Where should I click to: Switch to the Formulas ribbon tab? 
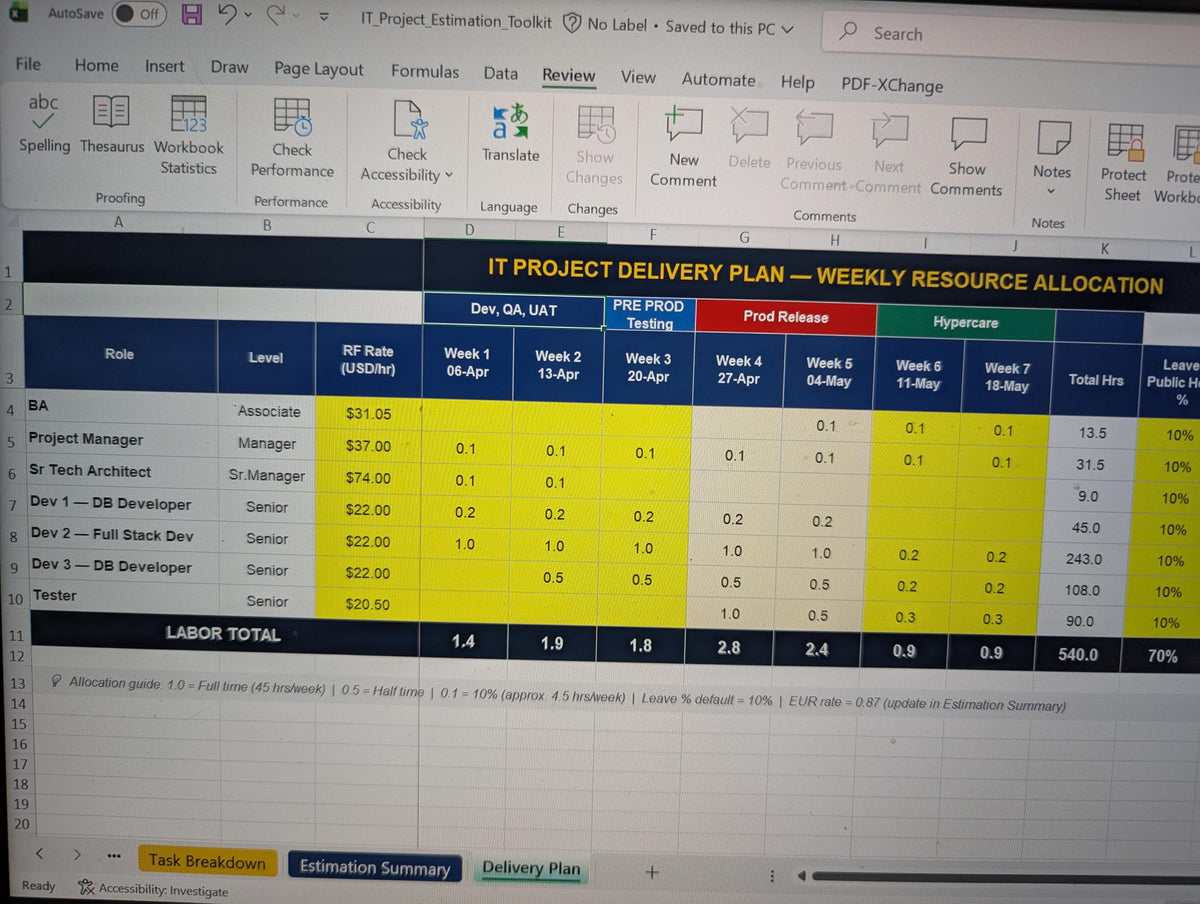coord(425,71)
